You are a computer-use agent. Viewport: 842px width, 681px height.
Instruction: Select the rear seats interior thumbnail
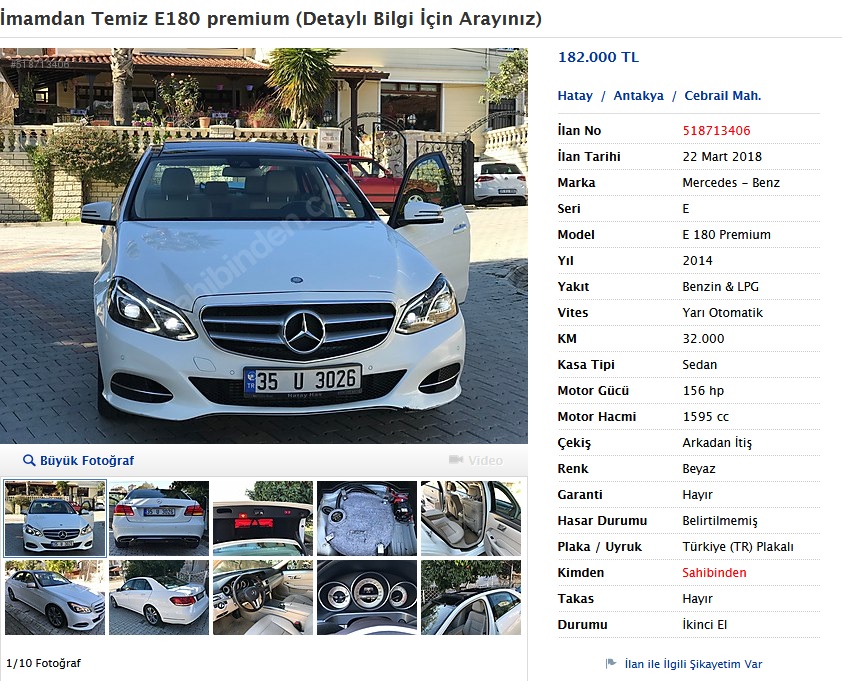[x=471, y=518]
